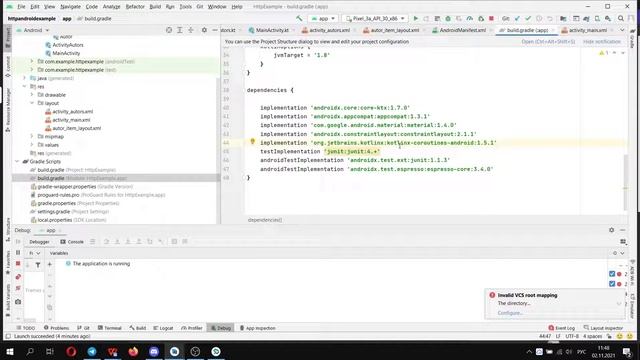Click Configure... in the VCS notification
The height and width of the screenshot is (360, 640).
510,313
